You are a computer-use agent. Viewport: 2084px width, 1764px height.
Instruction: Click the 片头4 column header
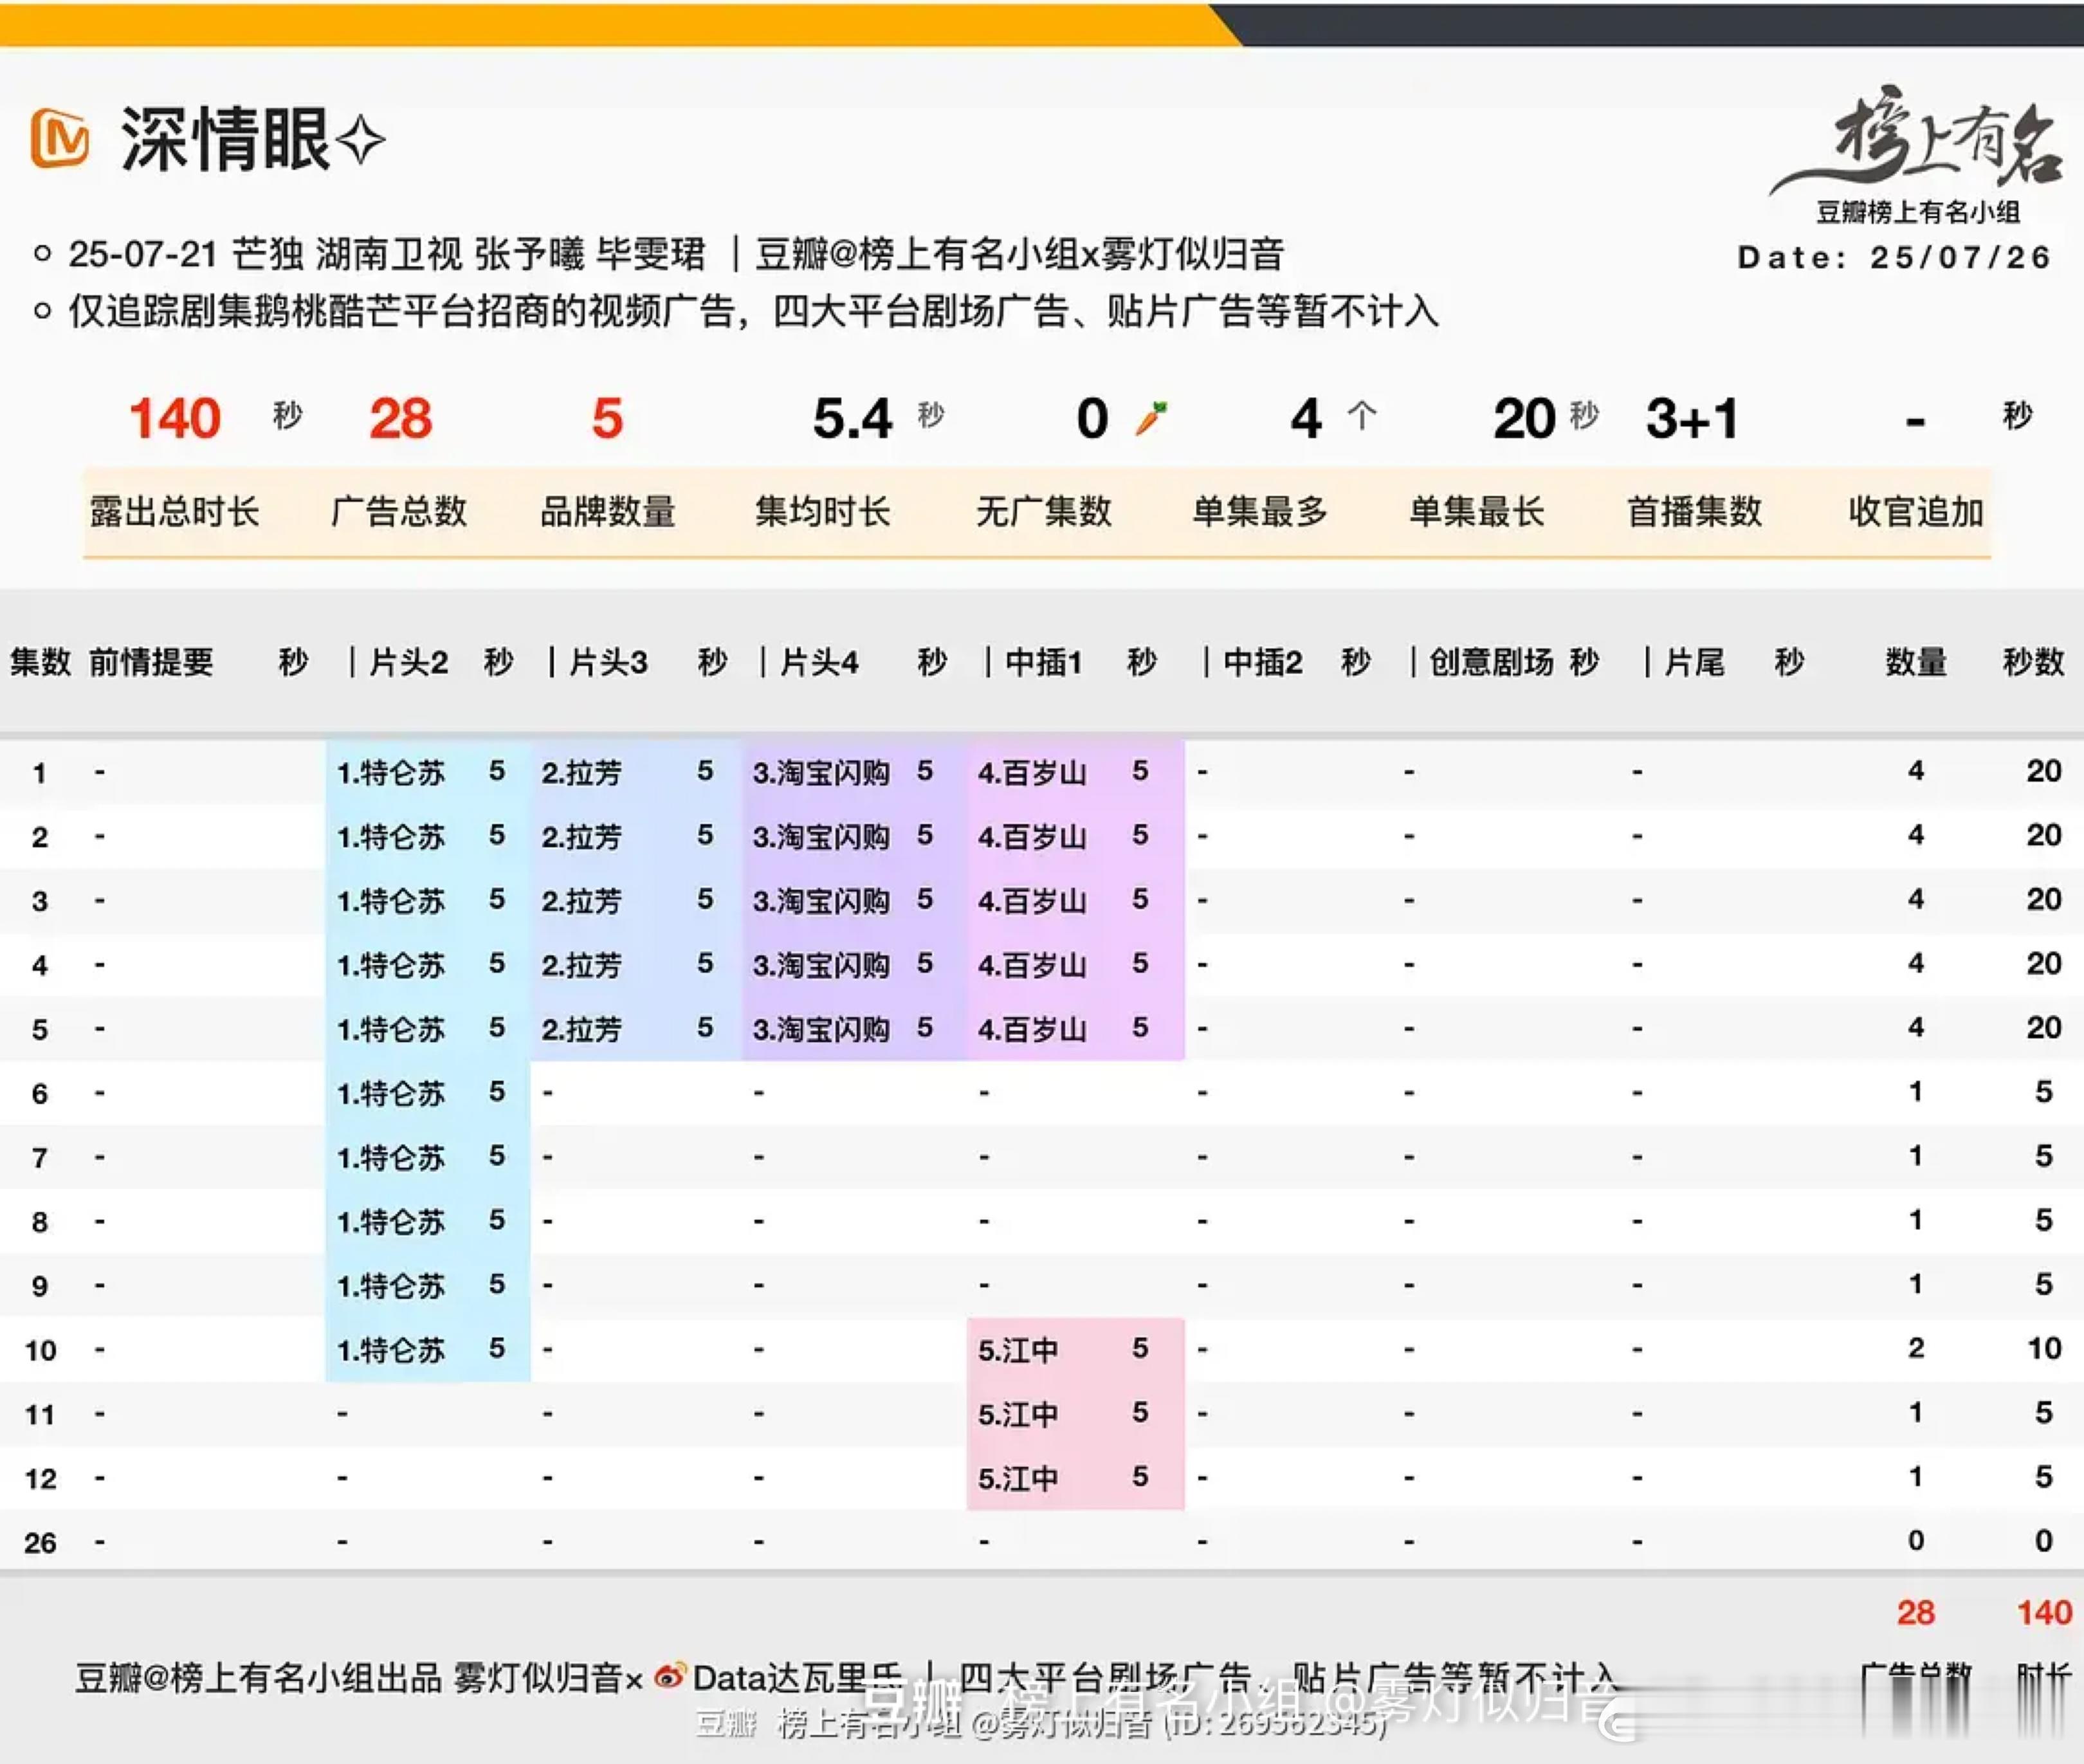click(x=820, y=661)
